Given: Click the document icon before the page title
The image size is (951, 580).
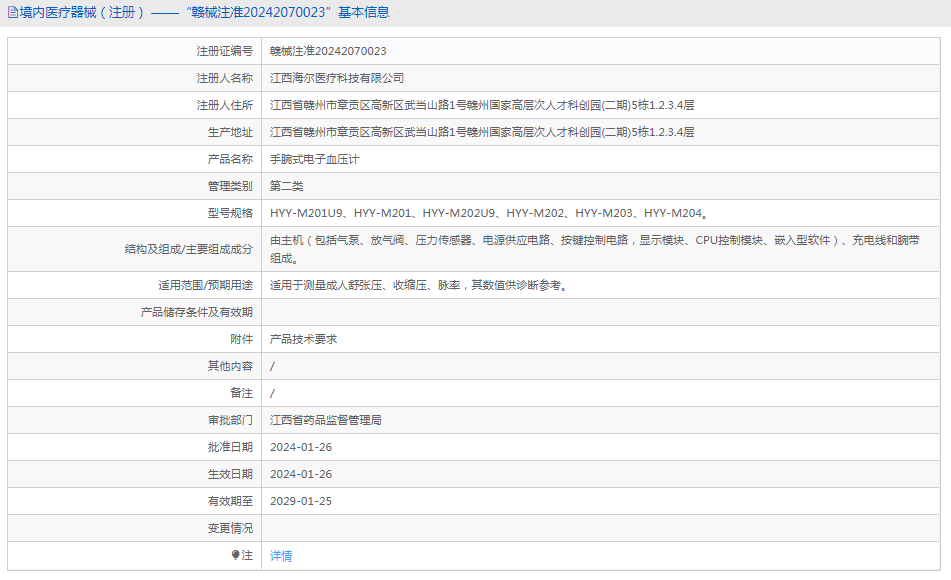Looking at the screenshot, I should click(x=13, y=12).
